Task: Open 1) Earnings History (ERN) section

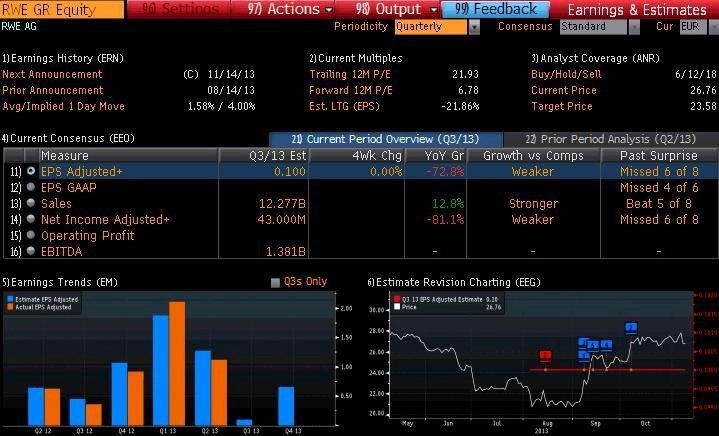Action: click(63, 58)
